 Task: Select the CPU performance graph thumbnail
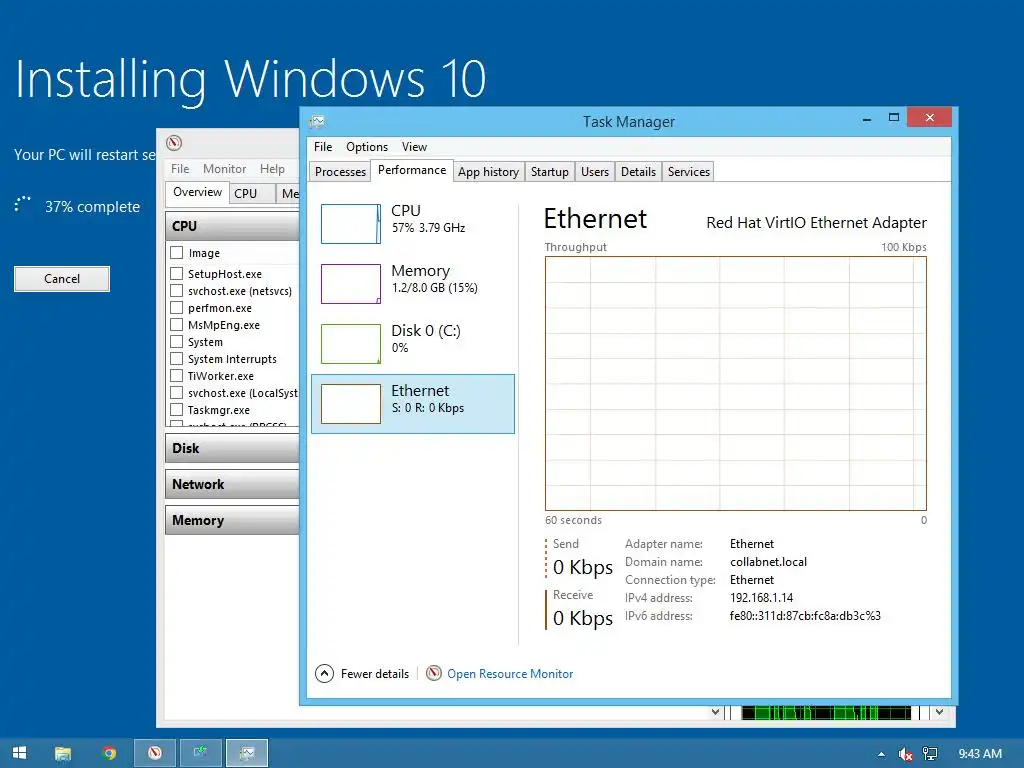351,223
